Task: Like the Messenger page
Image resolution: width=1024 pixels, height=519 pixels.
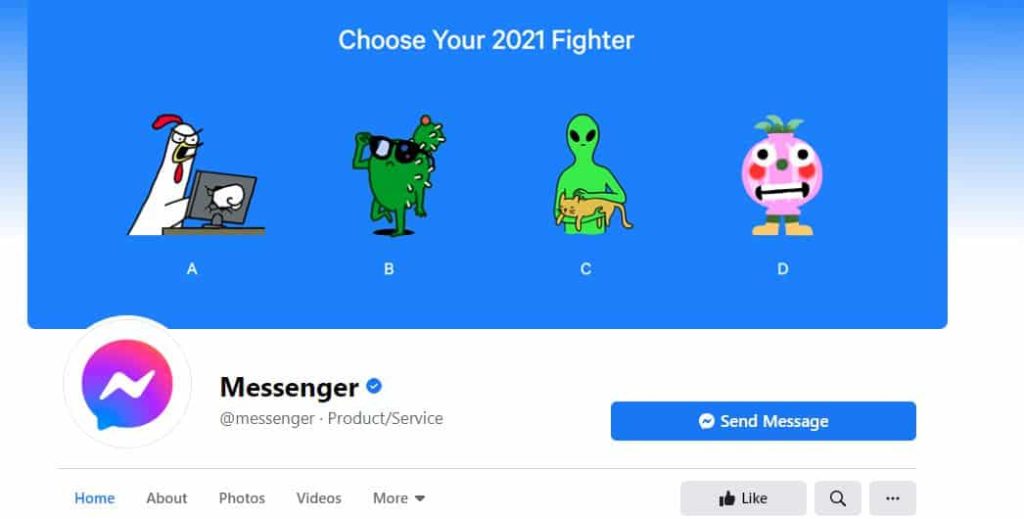Action: pyautogui.click(x=743, y=499)
